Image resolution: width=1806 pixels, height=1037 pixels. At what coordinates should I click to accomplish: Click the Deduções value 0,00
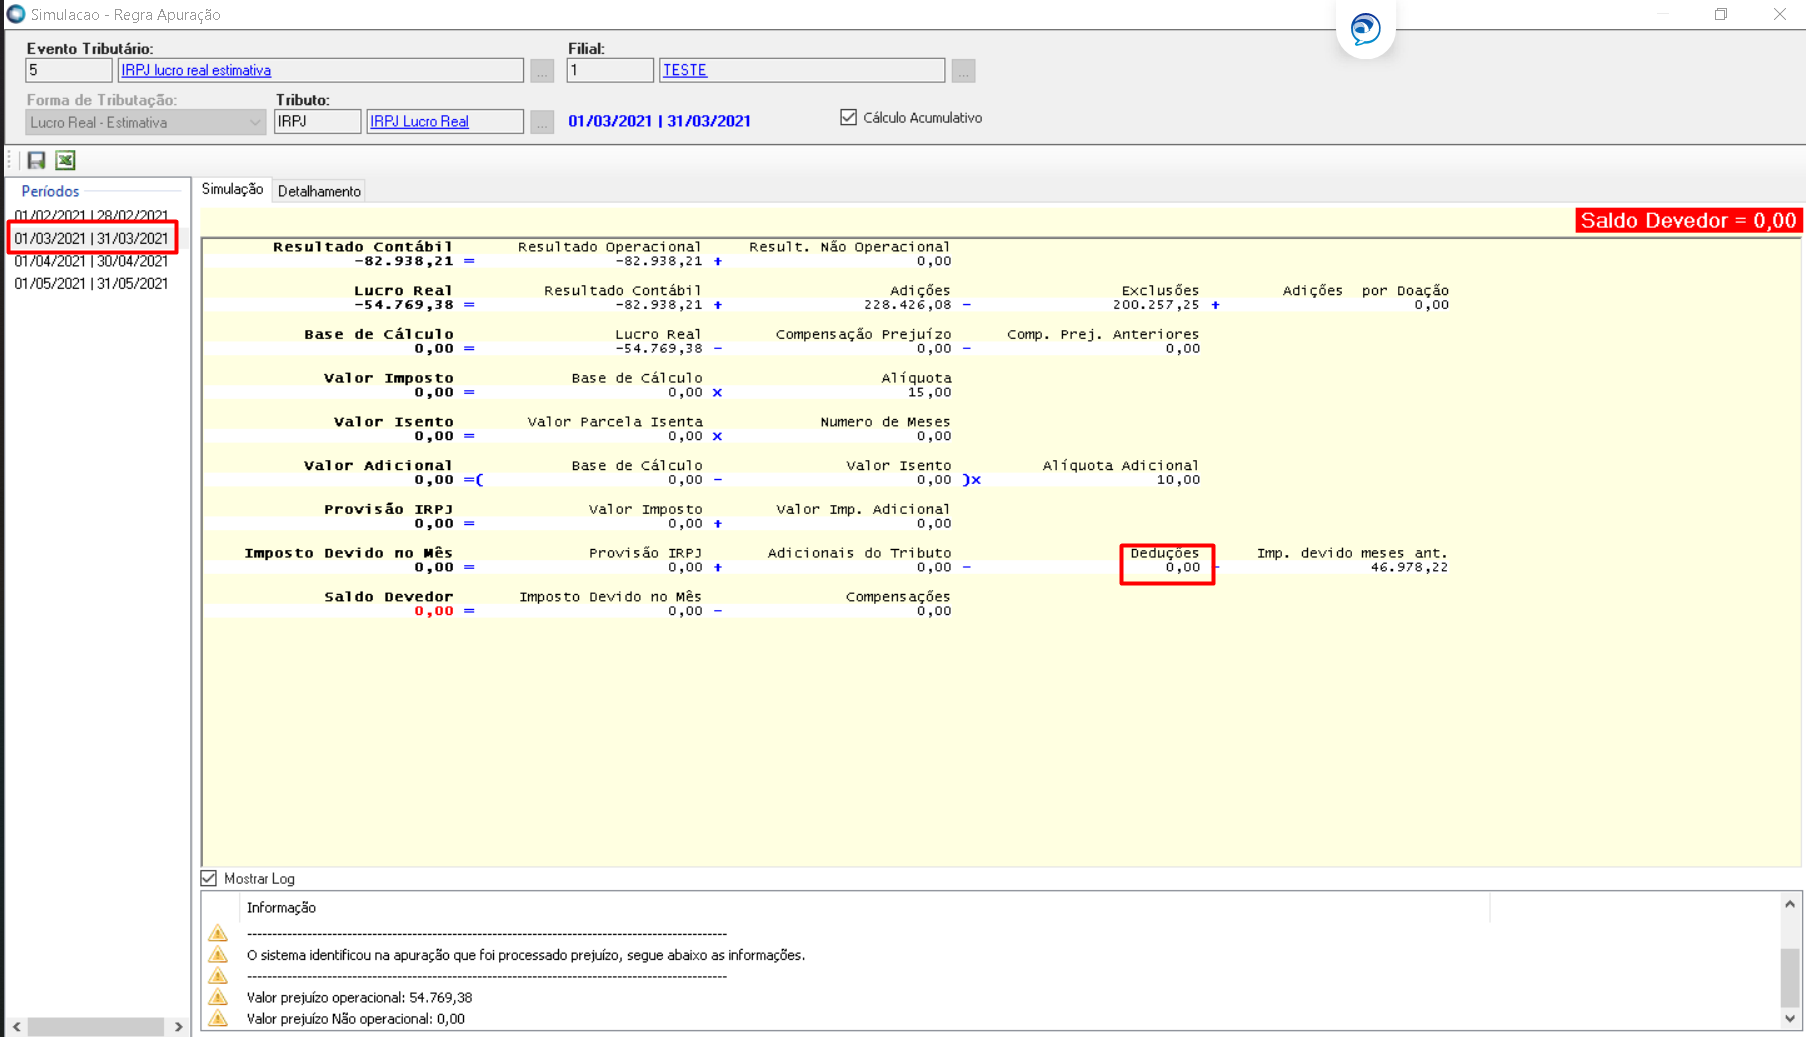1182,567
